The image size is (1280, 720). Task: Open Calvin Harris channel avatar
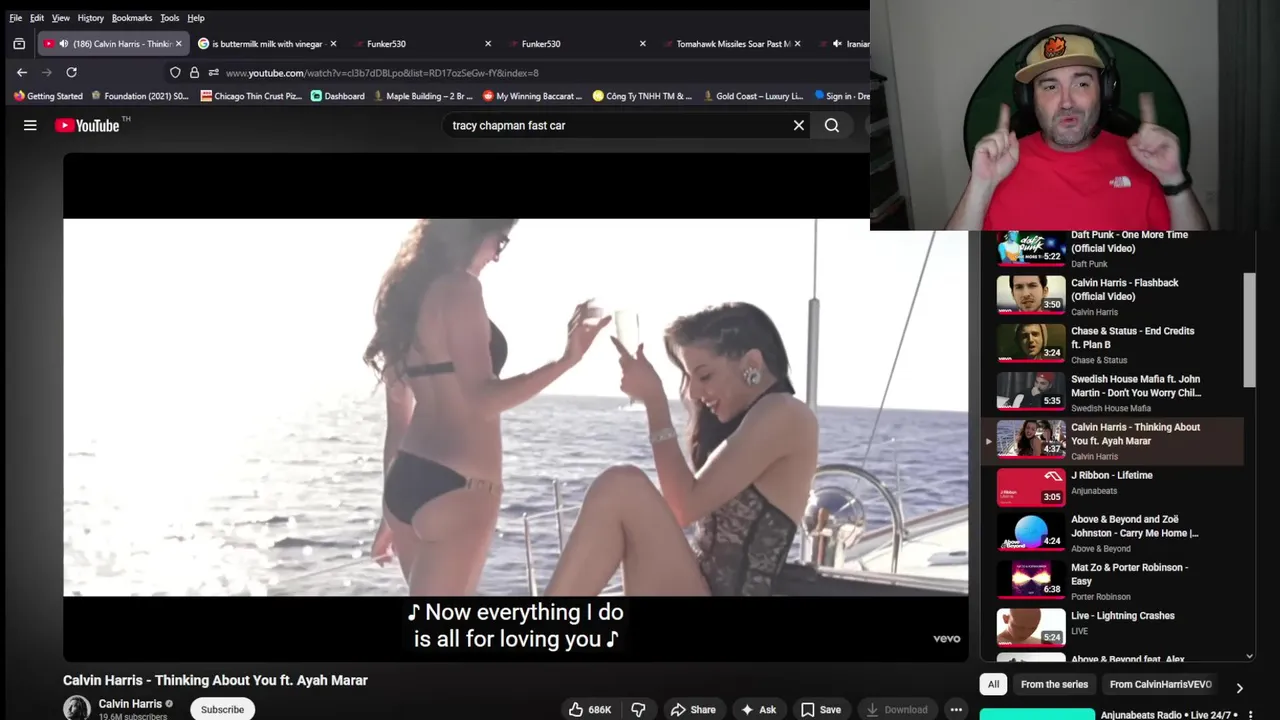point(77,708)
